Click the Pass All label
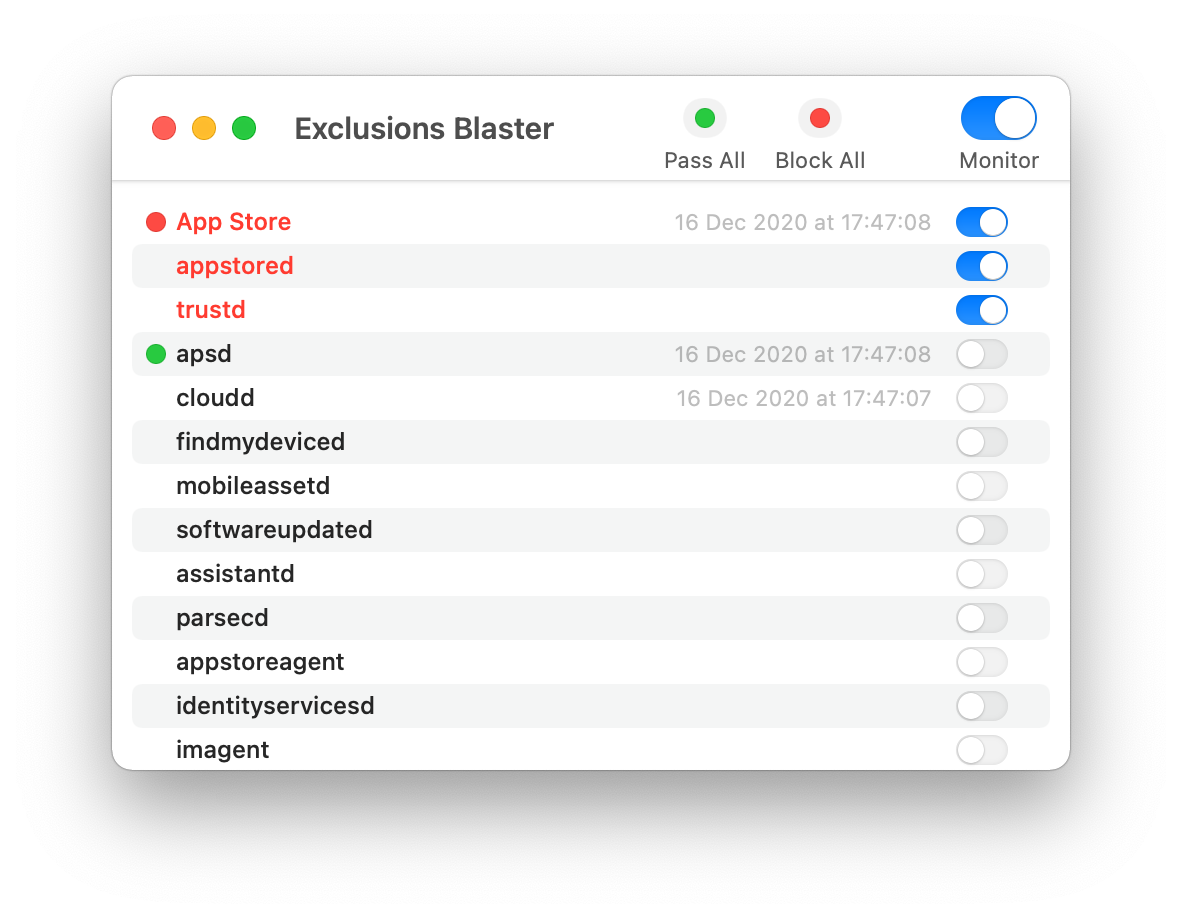 (x=704, y=161)
